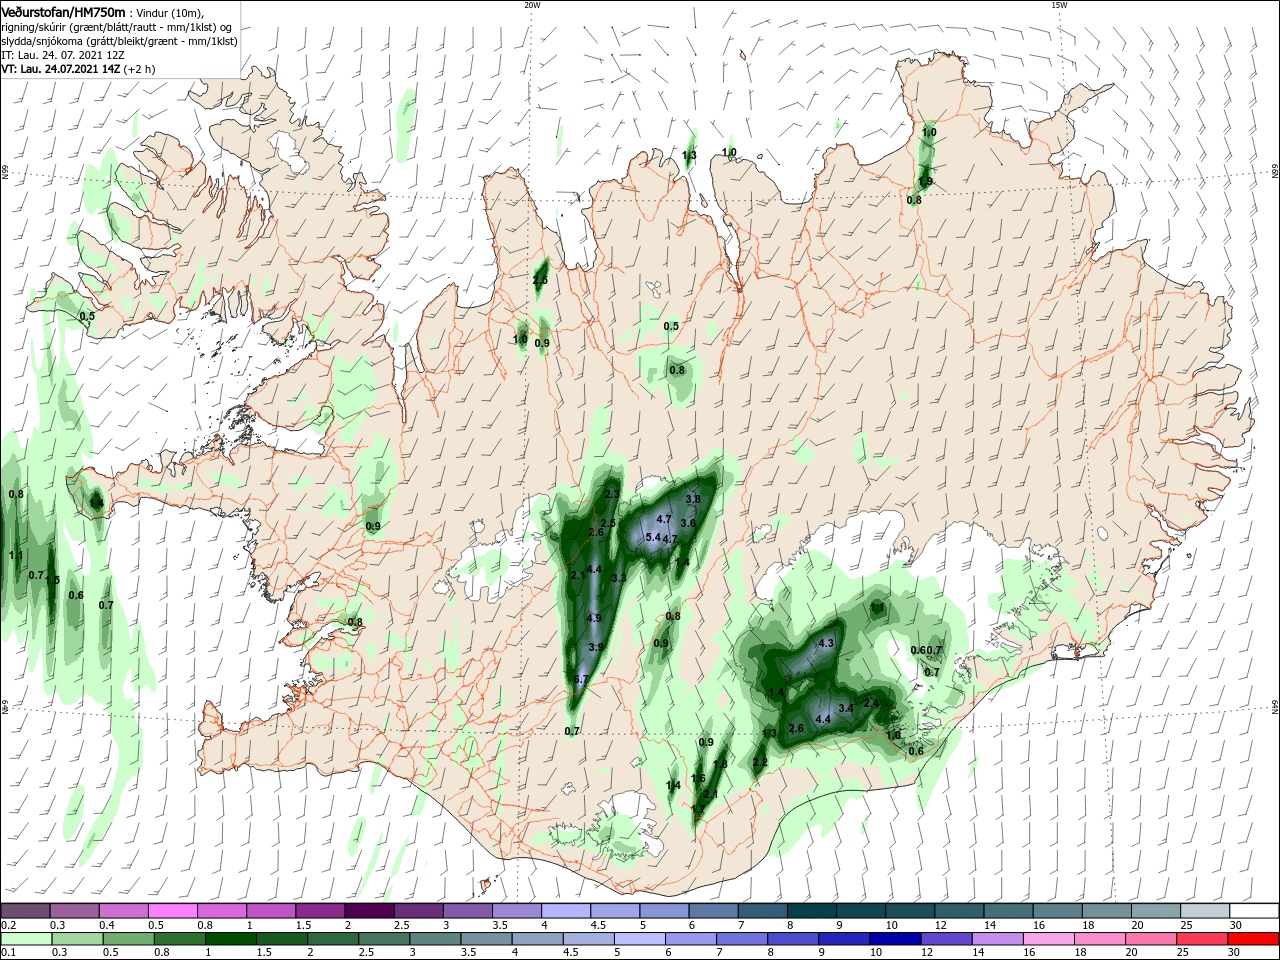Viewport: 1280px width, 960px height.
Task: Pick the darkest purple 2 swatch, upper legend
Action: pyautogui.click(x=369, y=911)
